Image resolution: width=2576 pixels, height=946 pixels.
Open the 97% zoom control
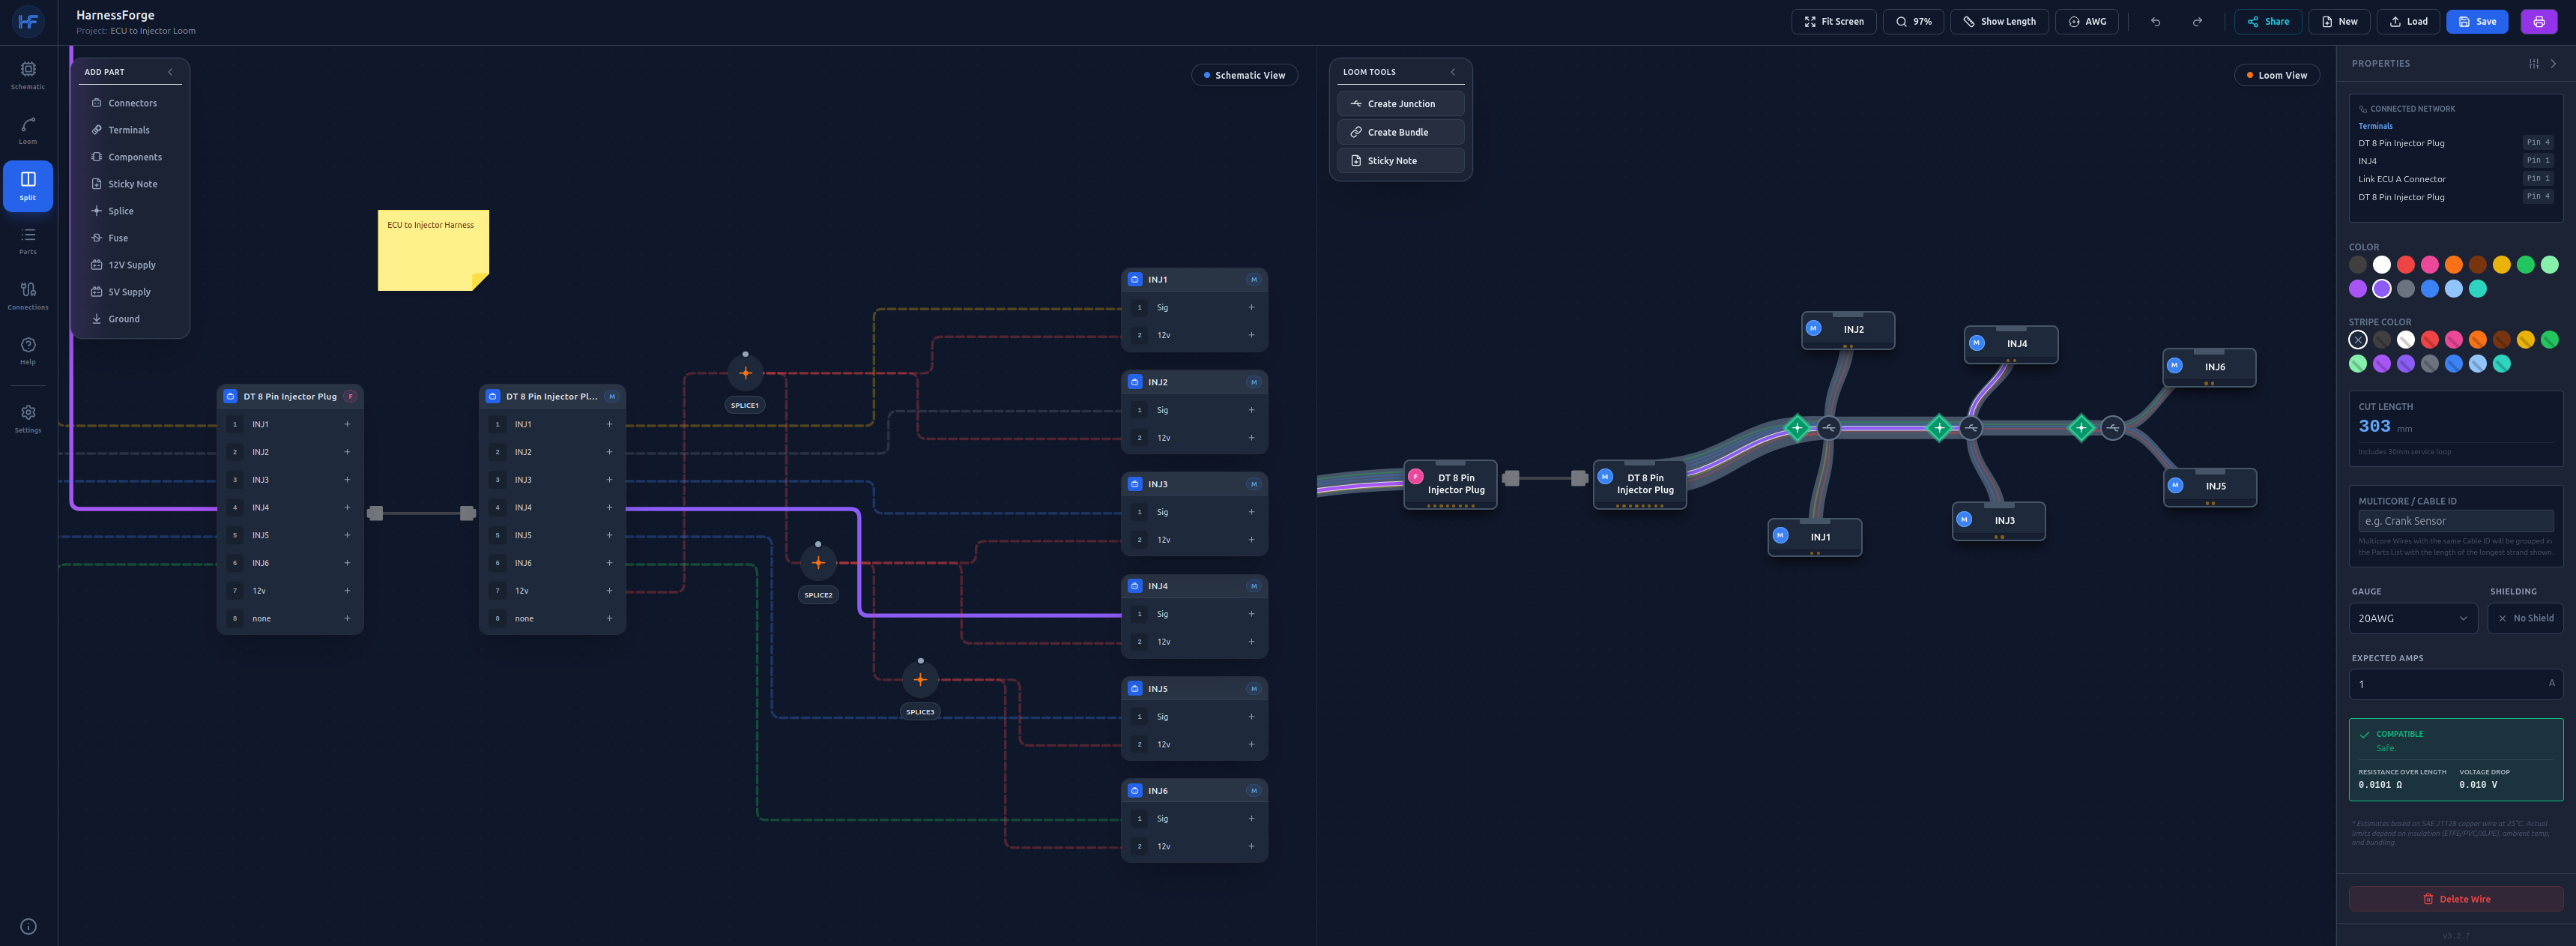tap(1913, 21)
